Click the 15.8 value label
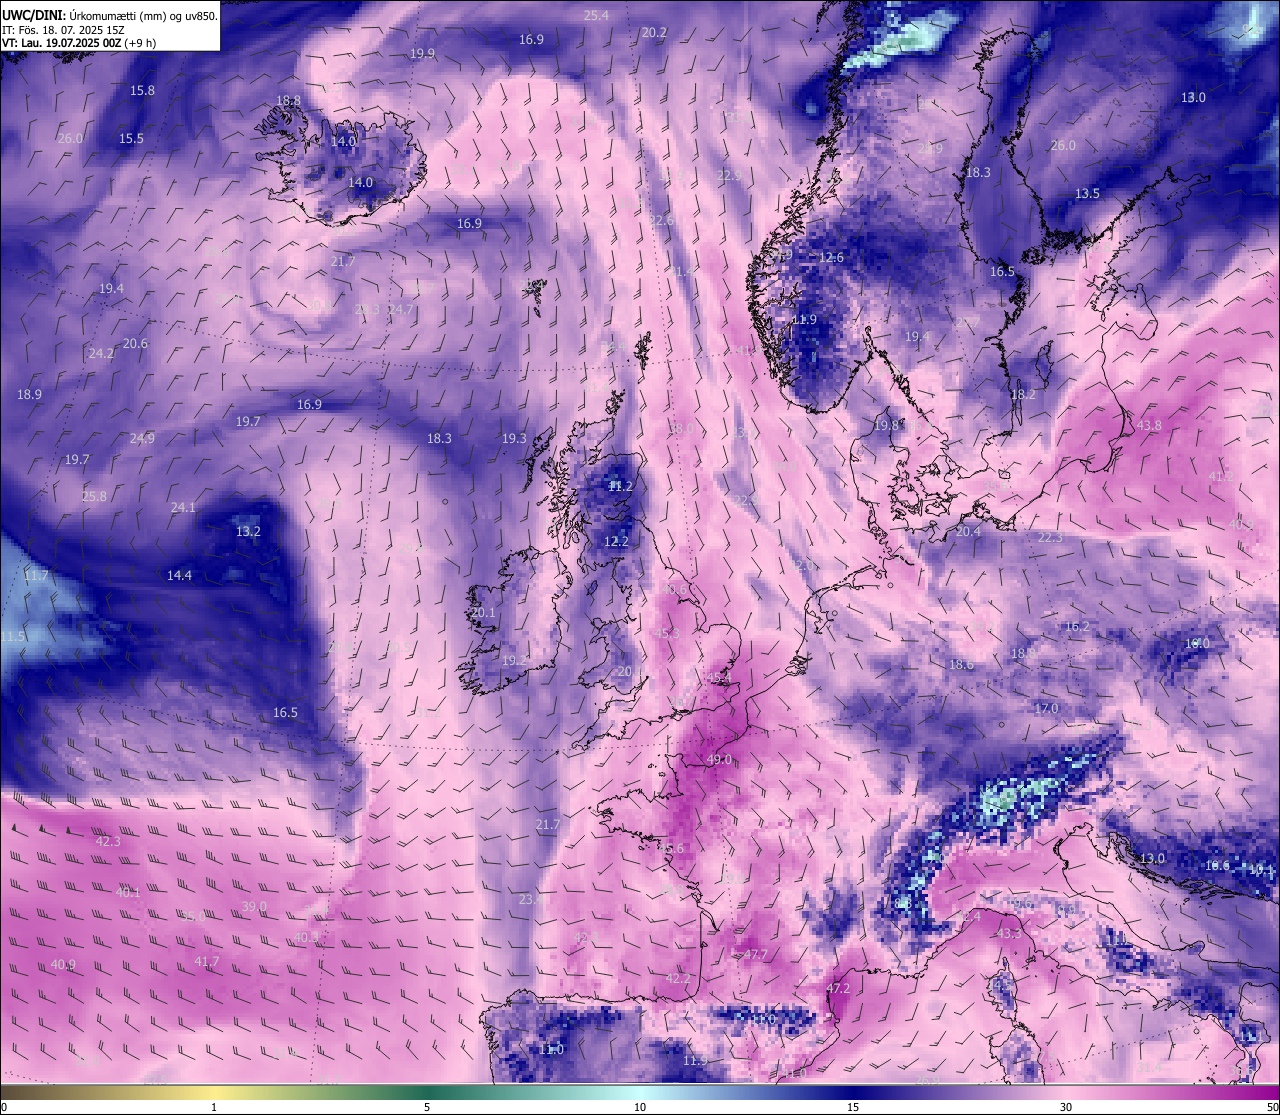 [143, 90]
